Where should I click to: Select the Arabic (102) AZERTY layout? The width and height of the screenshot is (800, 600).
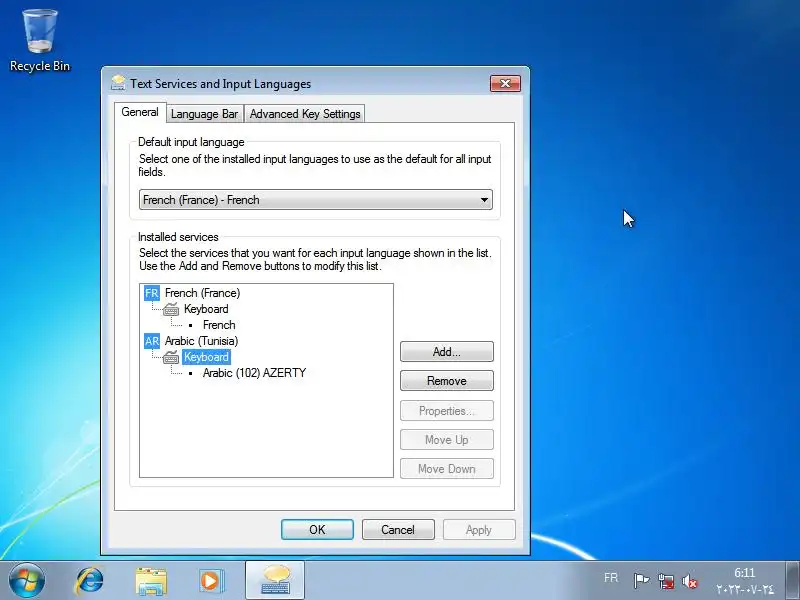[254, 373]
